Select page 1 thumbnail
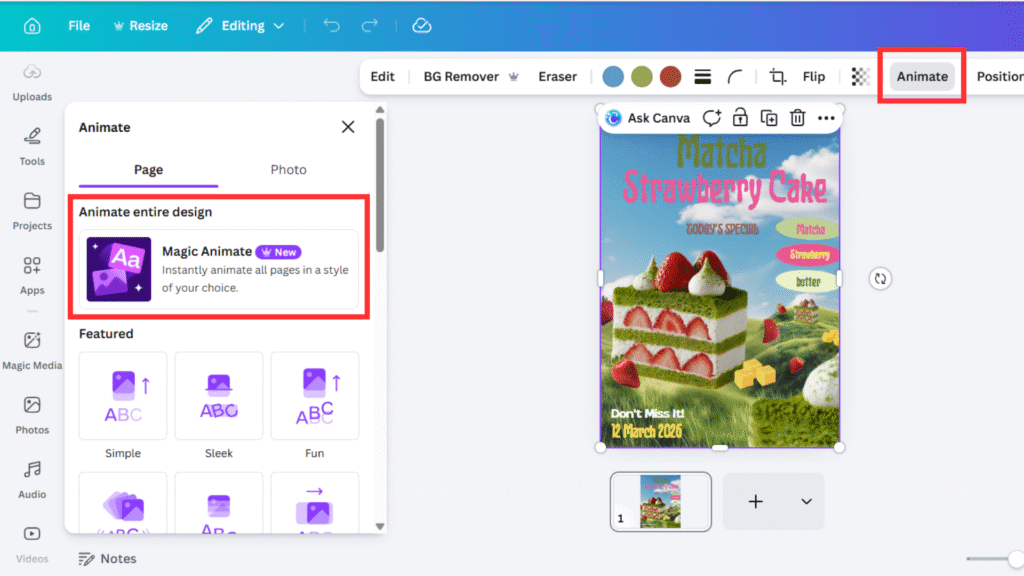The image size is (1024, 576). tap(661, 501)
